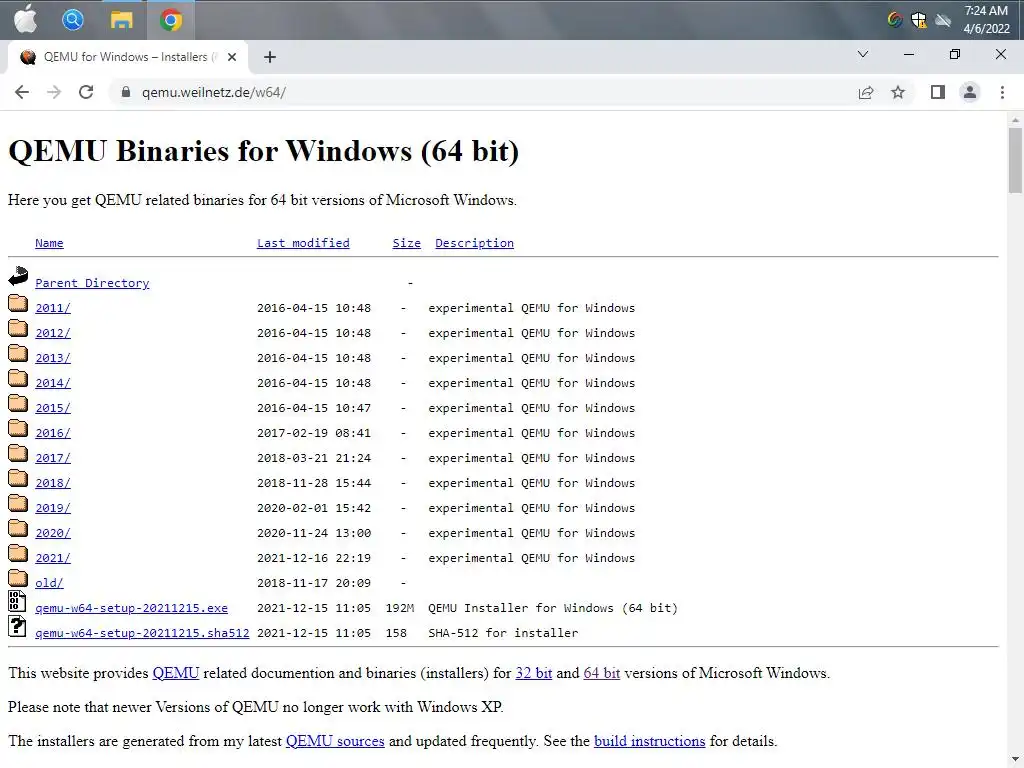Open a new tab with the plus button
This screenshot has width=1024, height=768.
coord(270,57)
